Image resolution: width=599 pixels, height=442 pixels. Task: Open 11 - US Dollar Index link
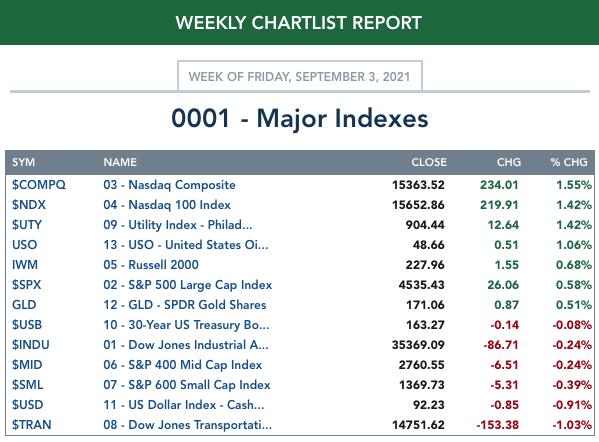point(184,405)
